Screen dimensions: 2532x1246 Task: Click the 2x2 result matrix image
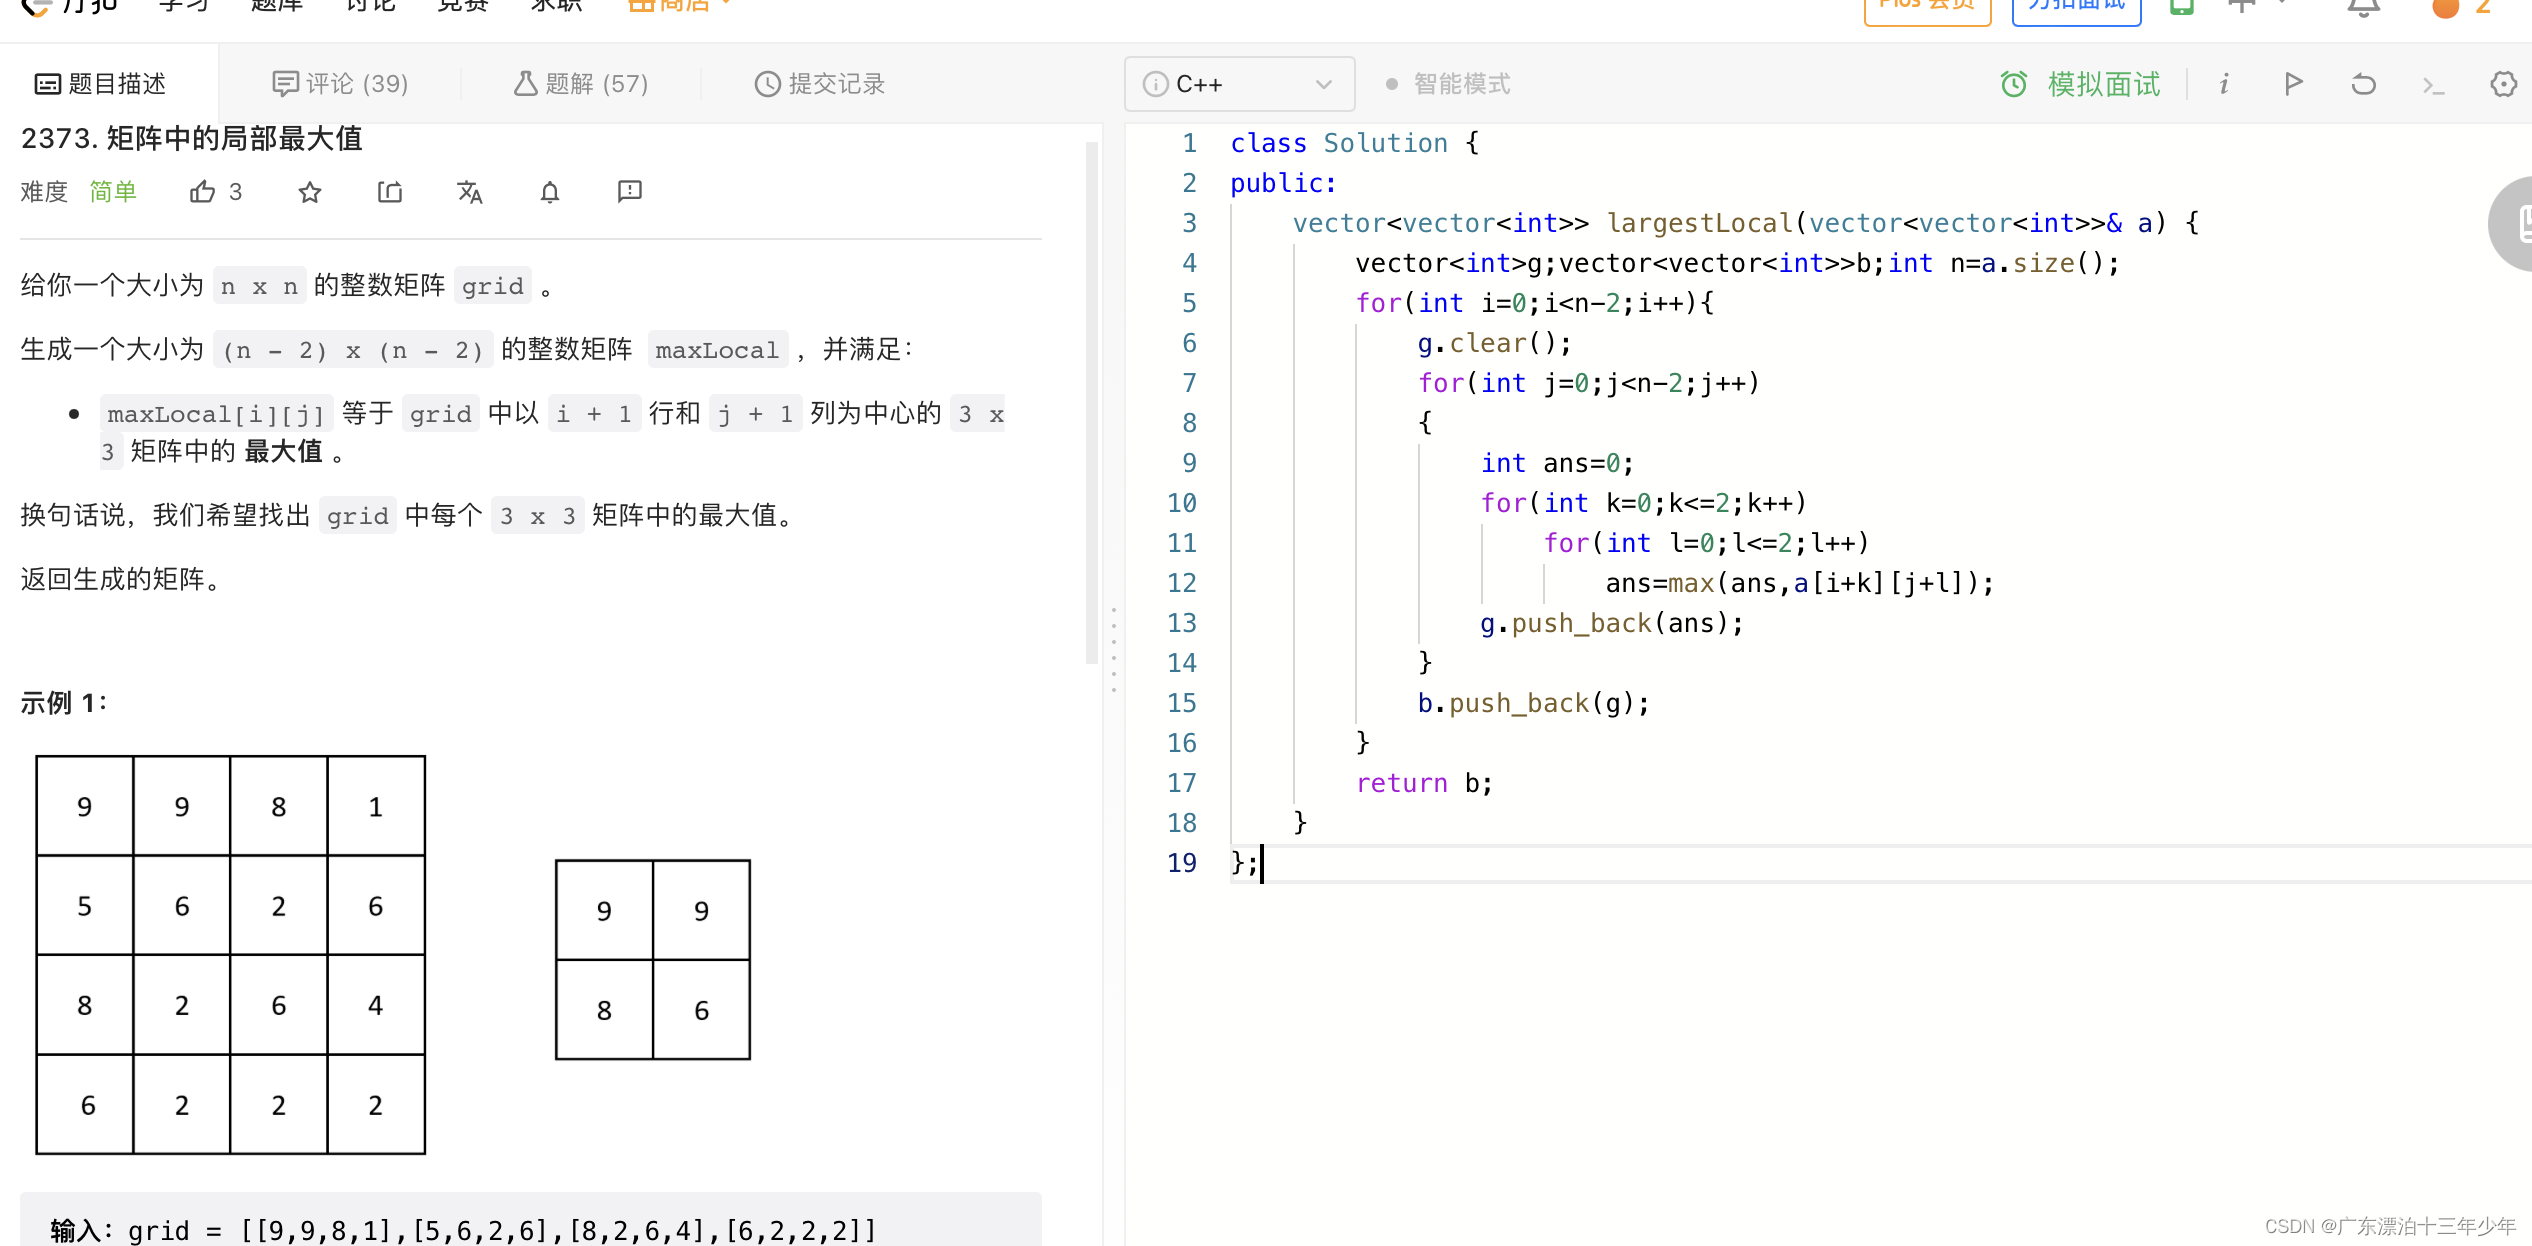click(653, 960)
